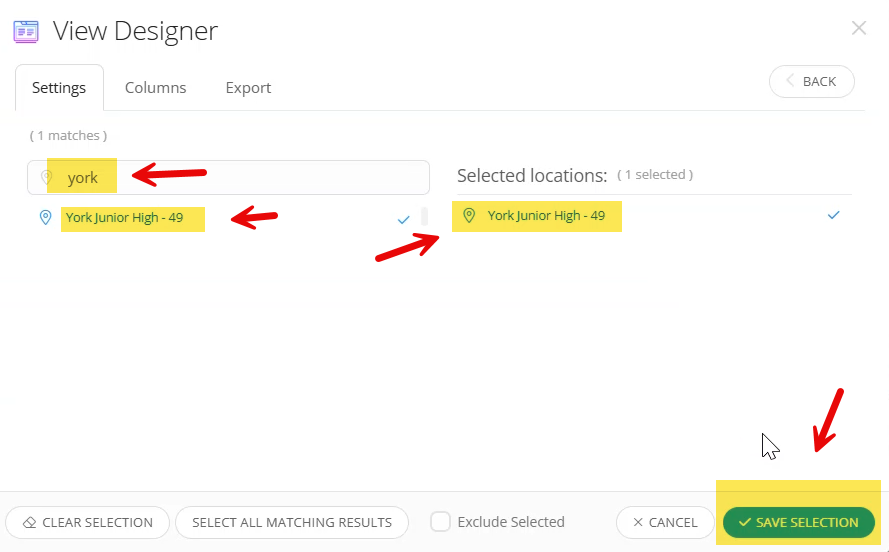Click pin icon beside York Junior High result
The width and height of the screenshot is (889, 552).
point(45,218)
